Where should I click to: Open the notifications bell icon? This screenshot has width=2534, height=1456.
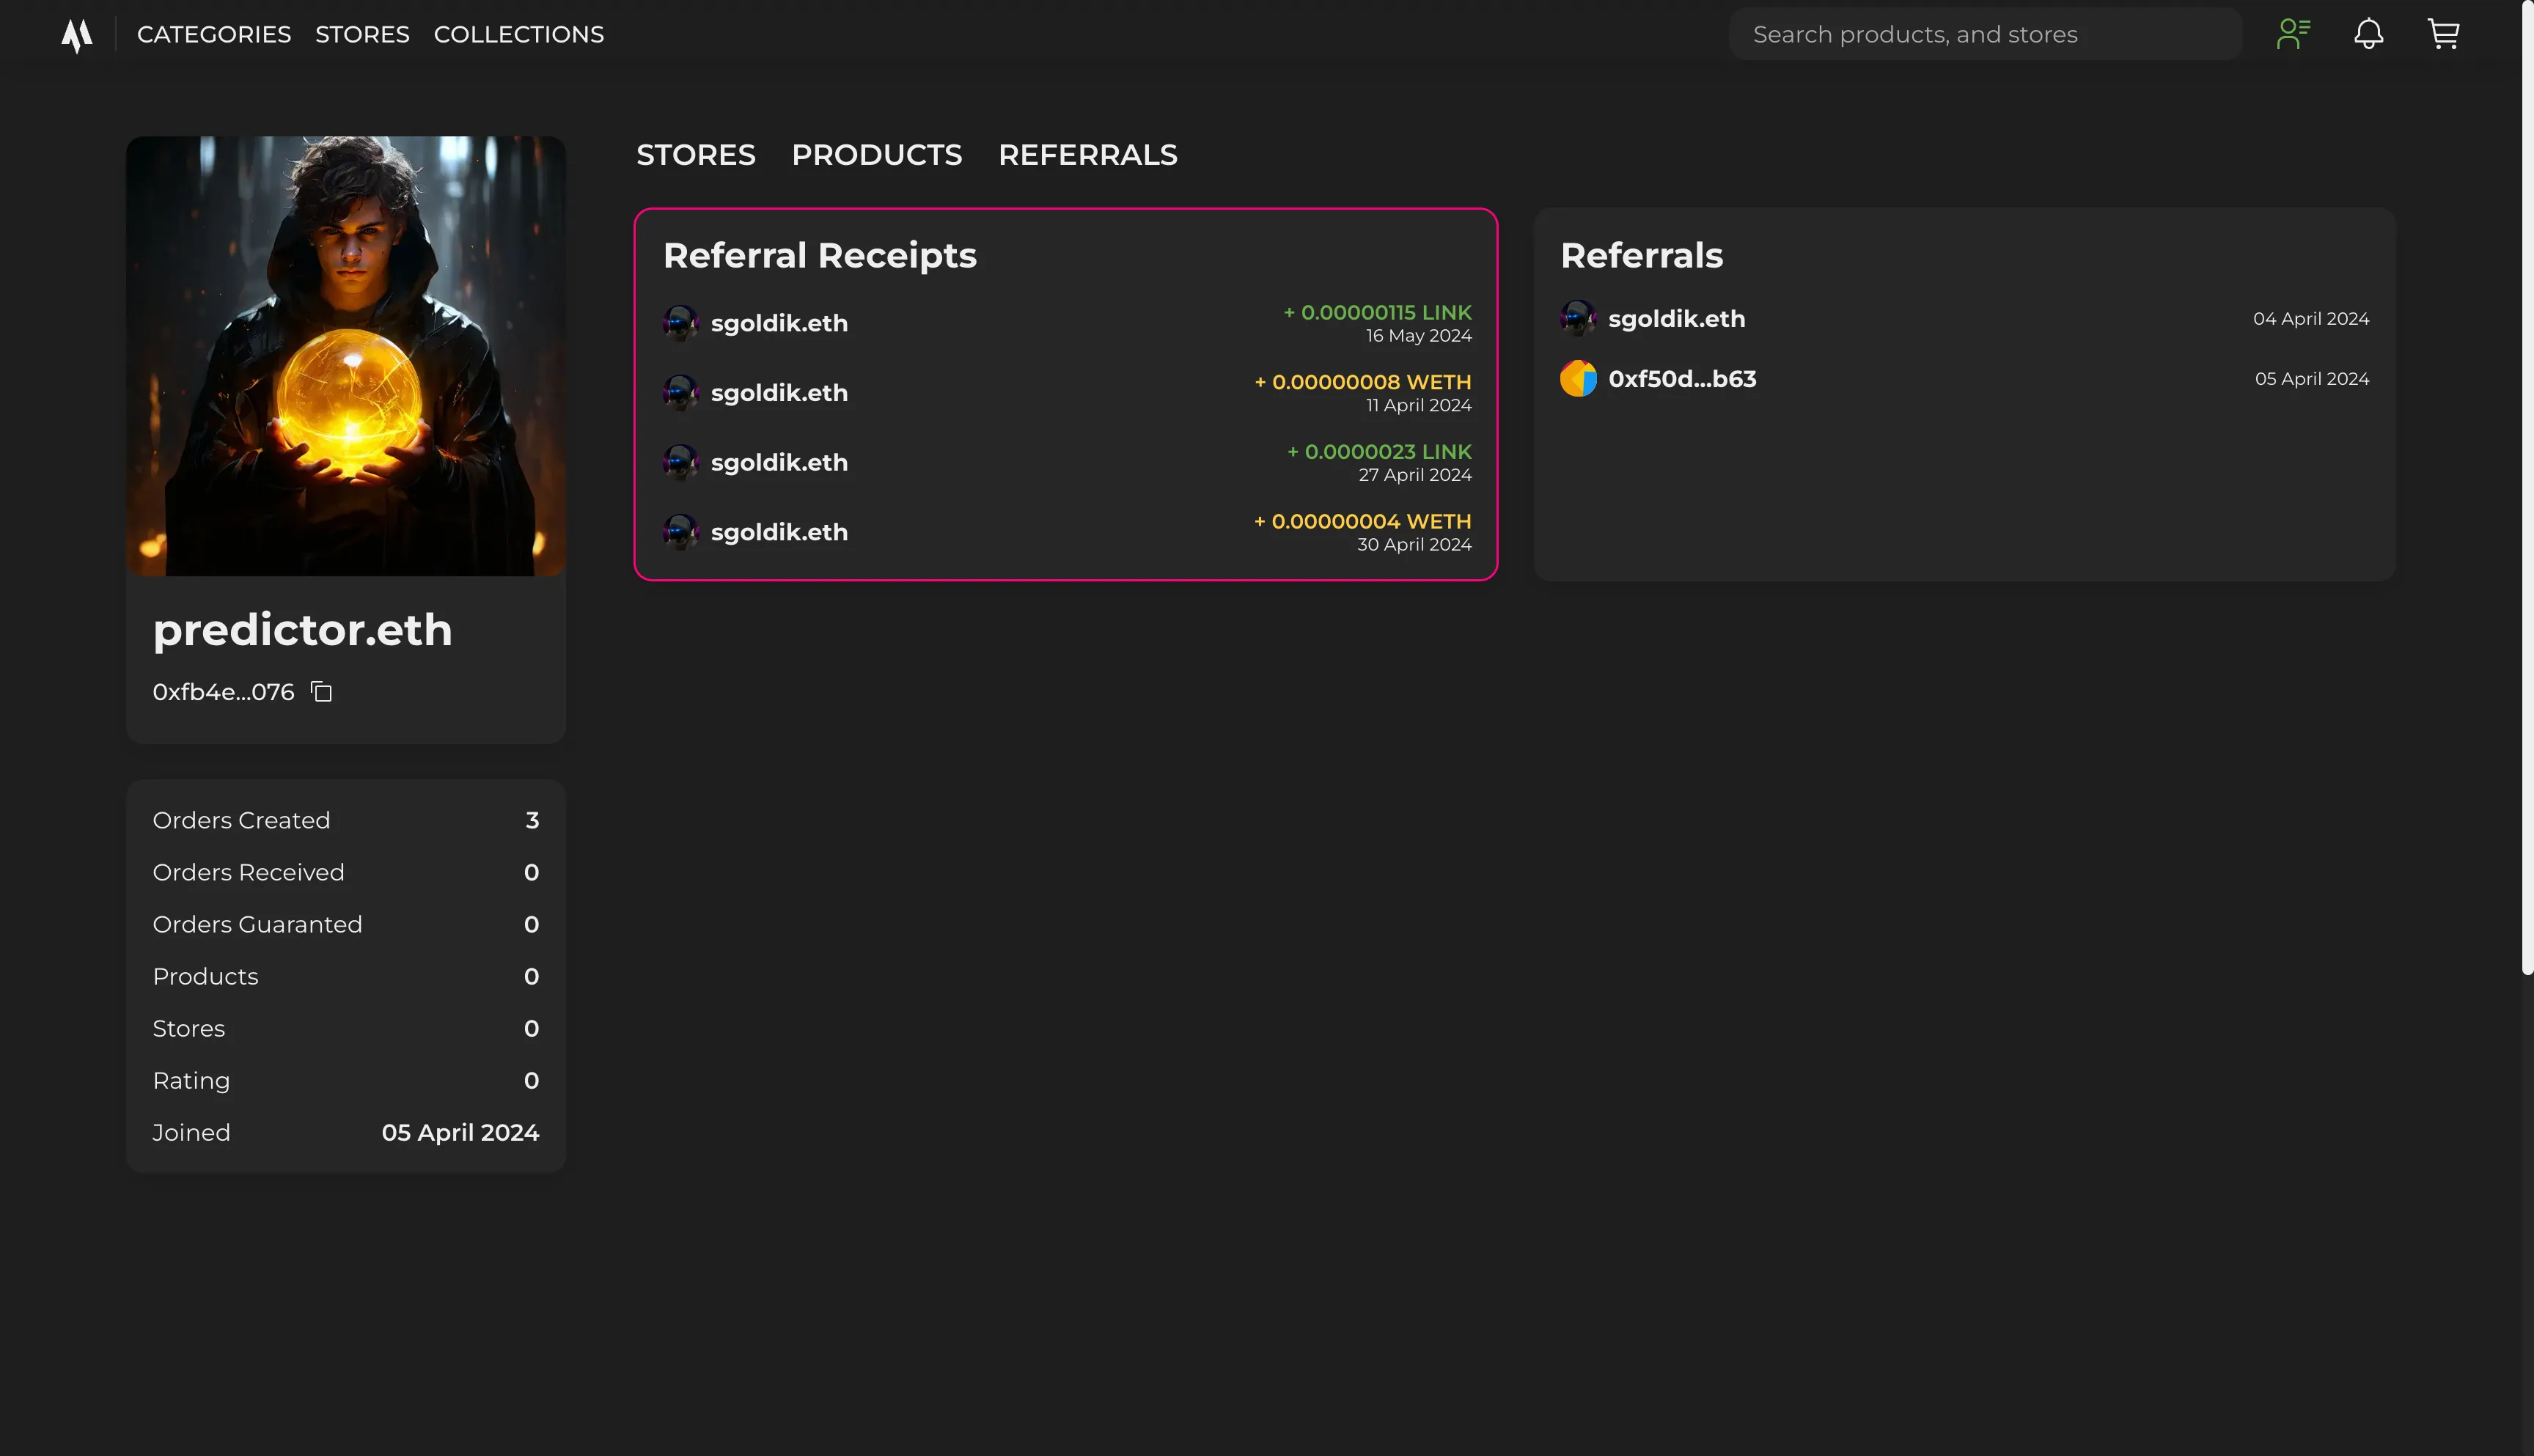click(x=2369, y=33)
